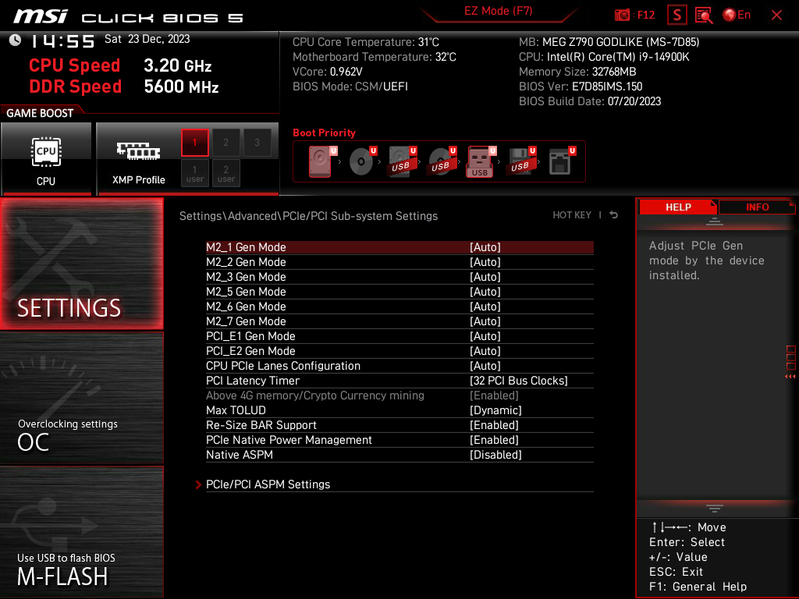Toggle PCIe Native Power Management value
The height and width of the screenshot is (599, 799).
(x=494, y=440)
